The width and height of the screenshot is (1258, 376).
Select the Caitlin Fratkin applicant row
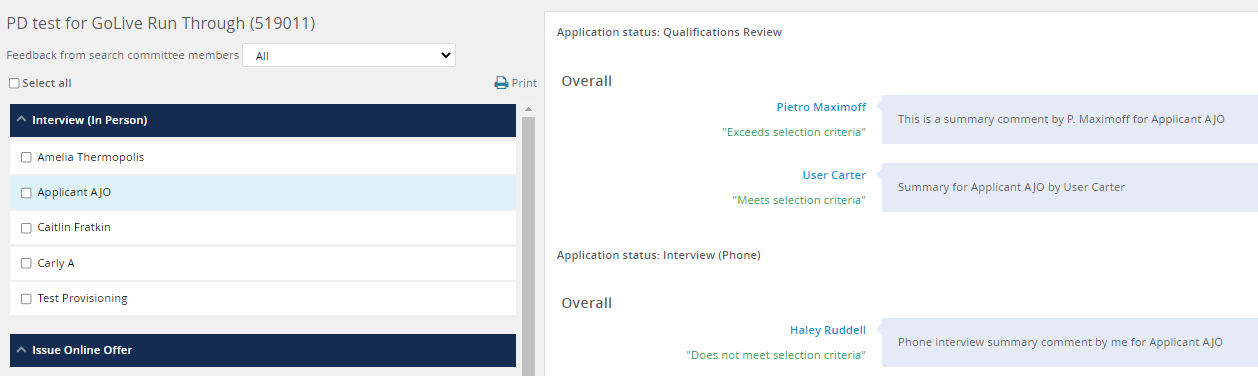[x=263, y=228]
